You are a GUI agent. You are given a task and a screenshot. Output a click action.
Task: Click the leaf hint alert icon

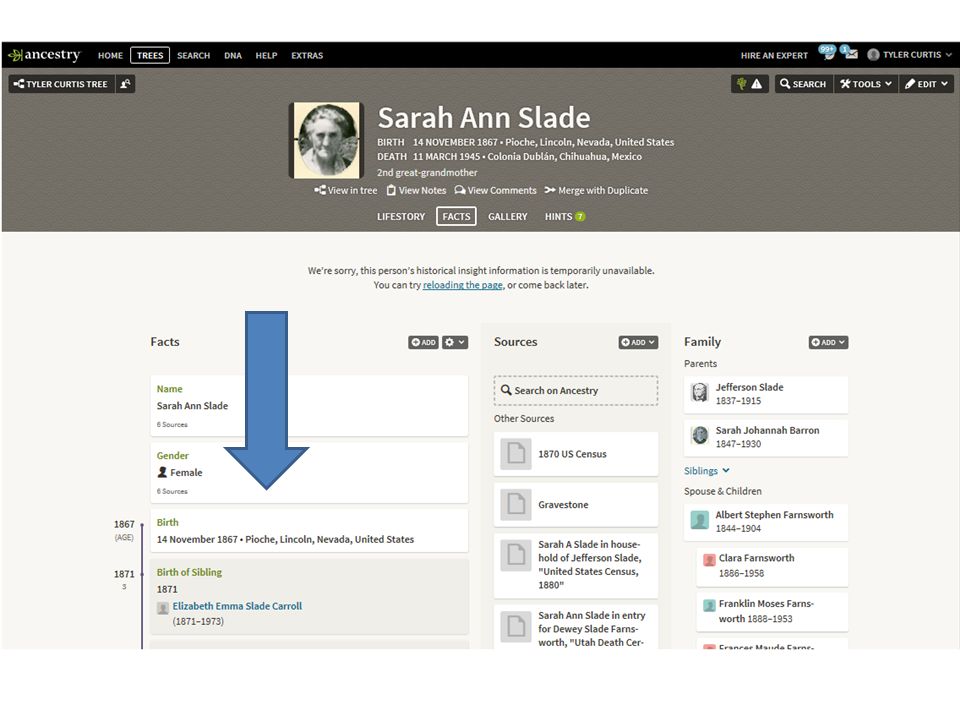749,84
